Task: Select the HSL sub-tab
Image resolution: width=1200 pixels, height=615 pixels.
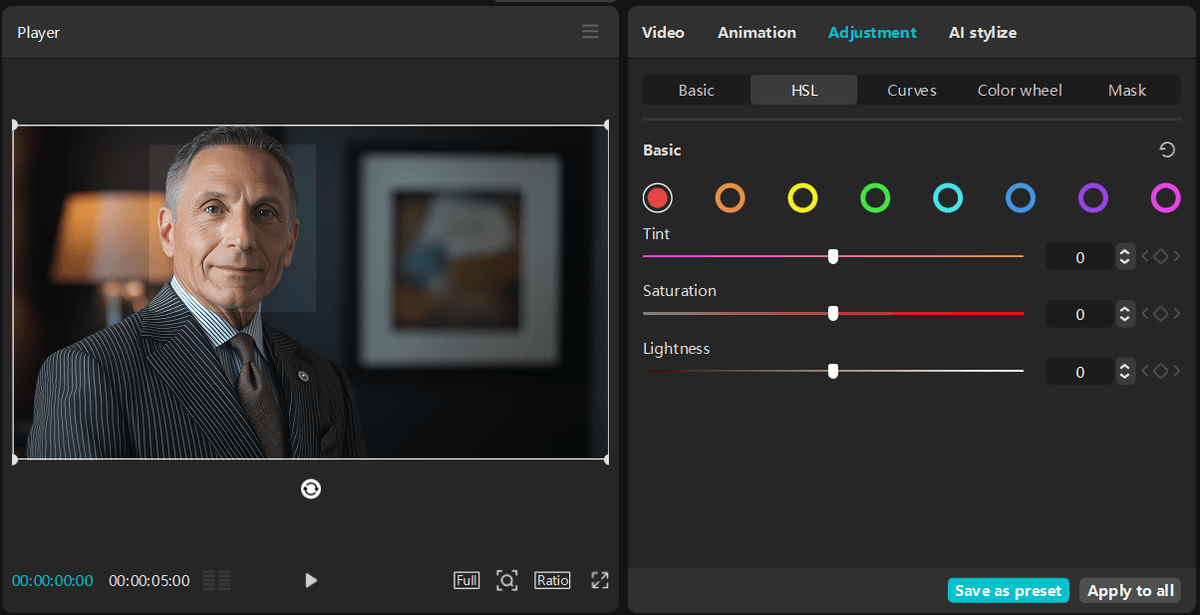Action: 804,90
